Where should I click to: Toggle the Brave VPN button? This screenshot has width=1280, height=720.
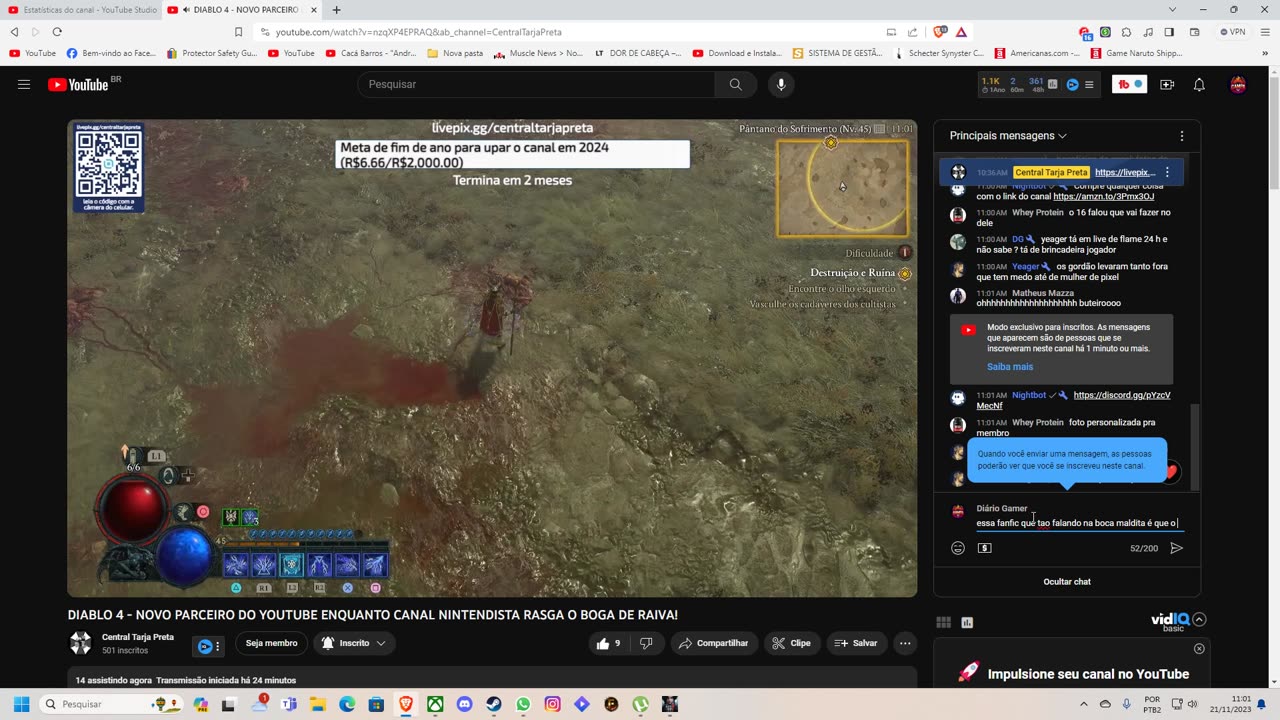[x=1233, y=32]
